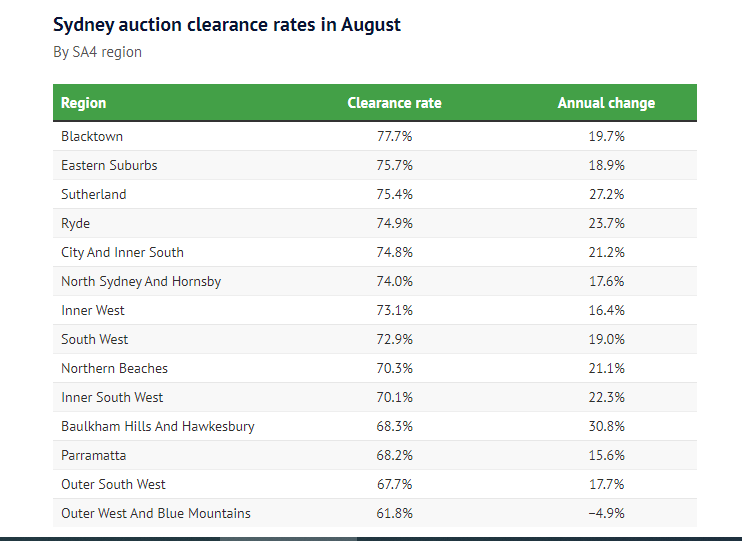Image resolution: width=742 pixels, height=541 pixels.
Task: Click the Blacktown region cell
Action: pyautogui.click(x=92, y=136)
